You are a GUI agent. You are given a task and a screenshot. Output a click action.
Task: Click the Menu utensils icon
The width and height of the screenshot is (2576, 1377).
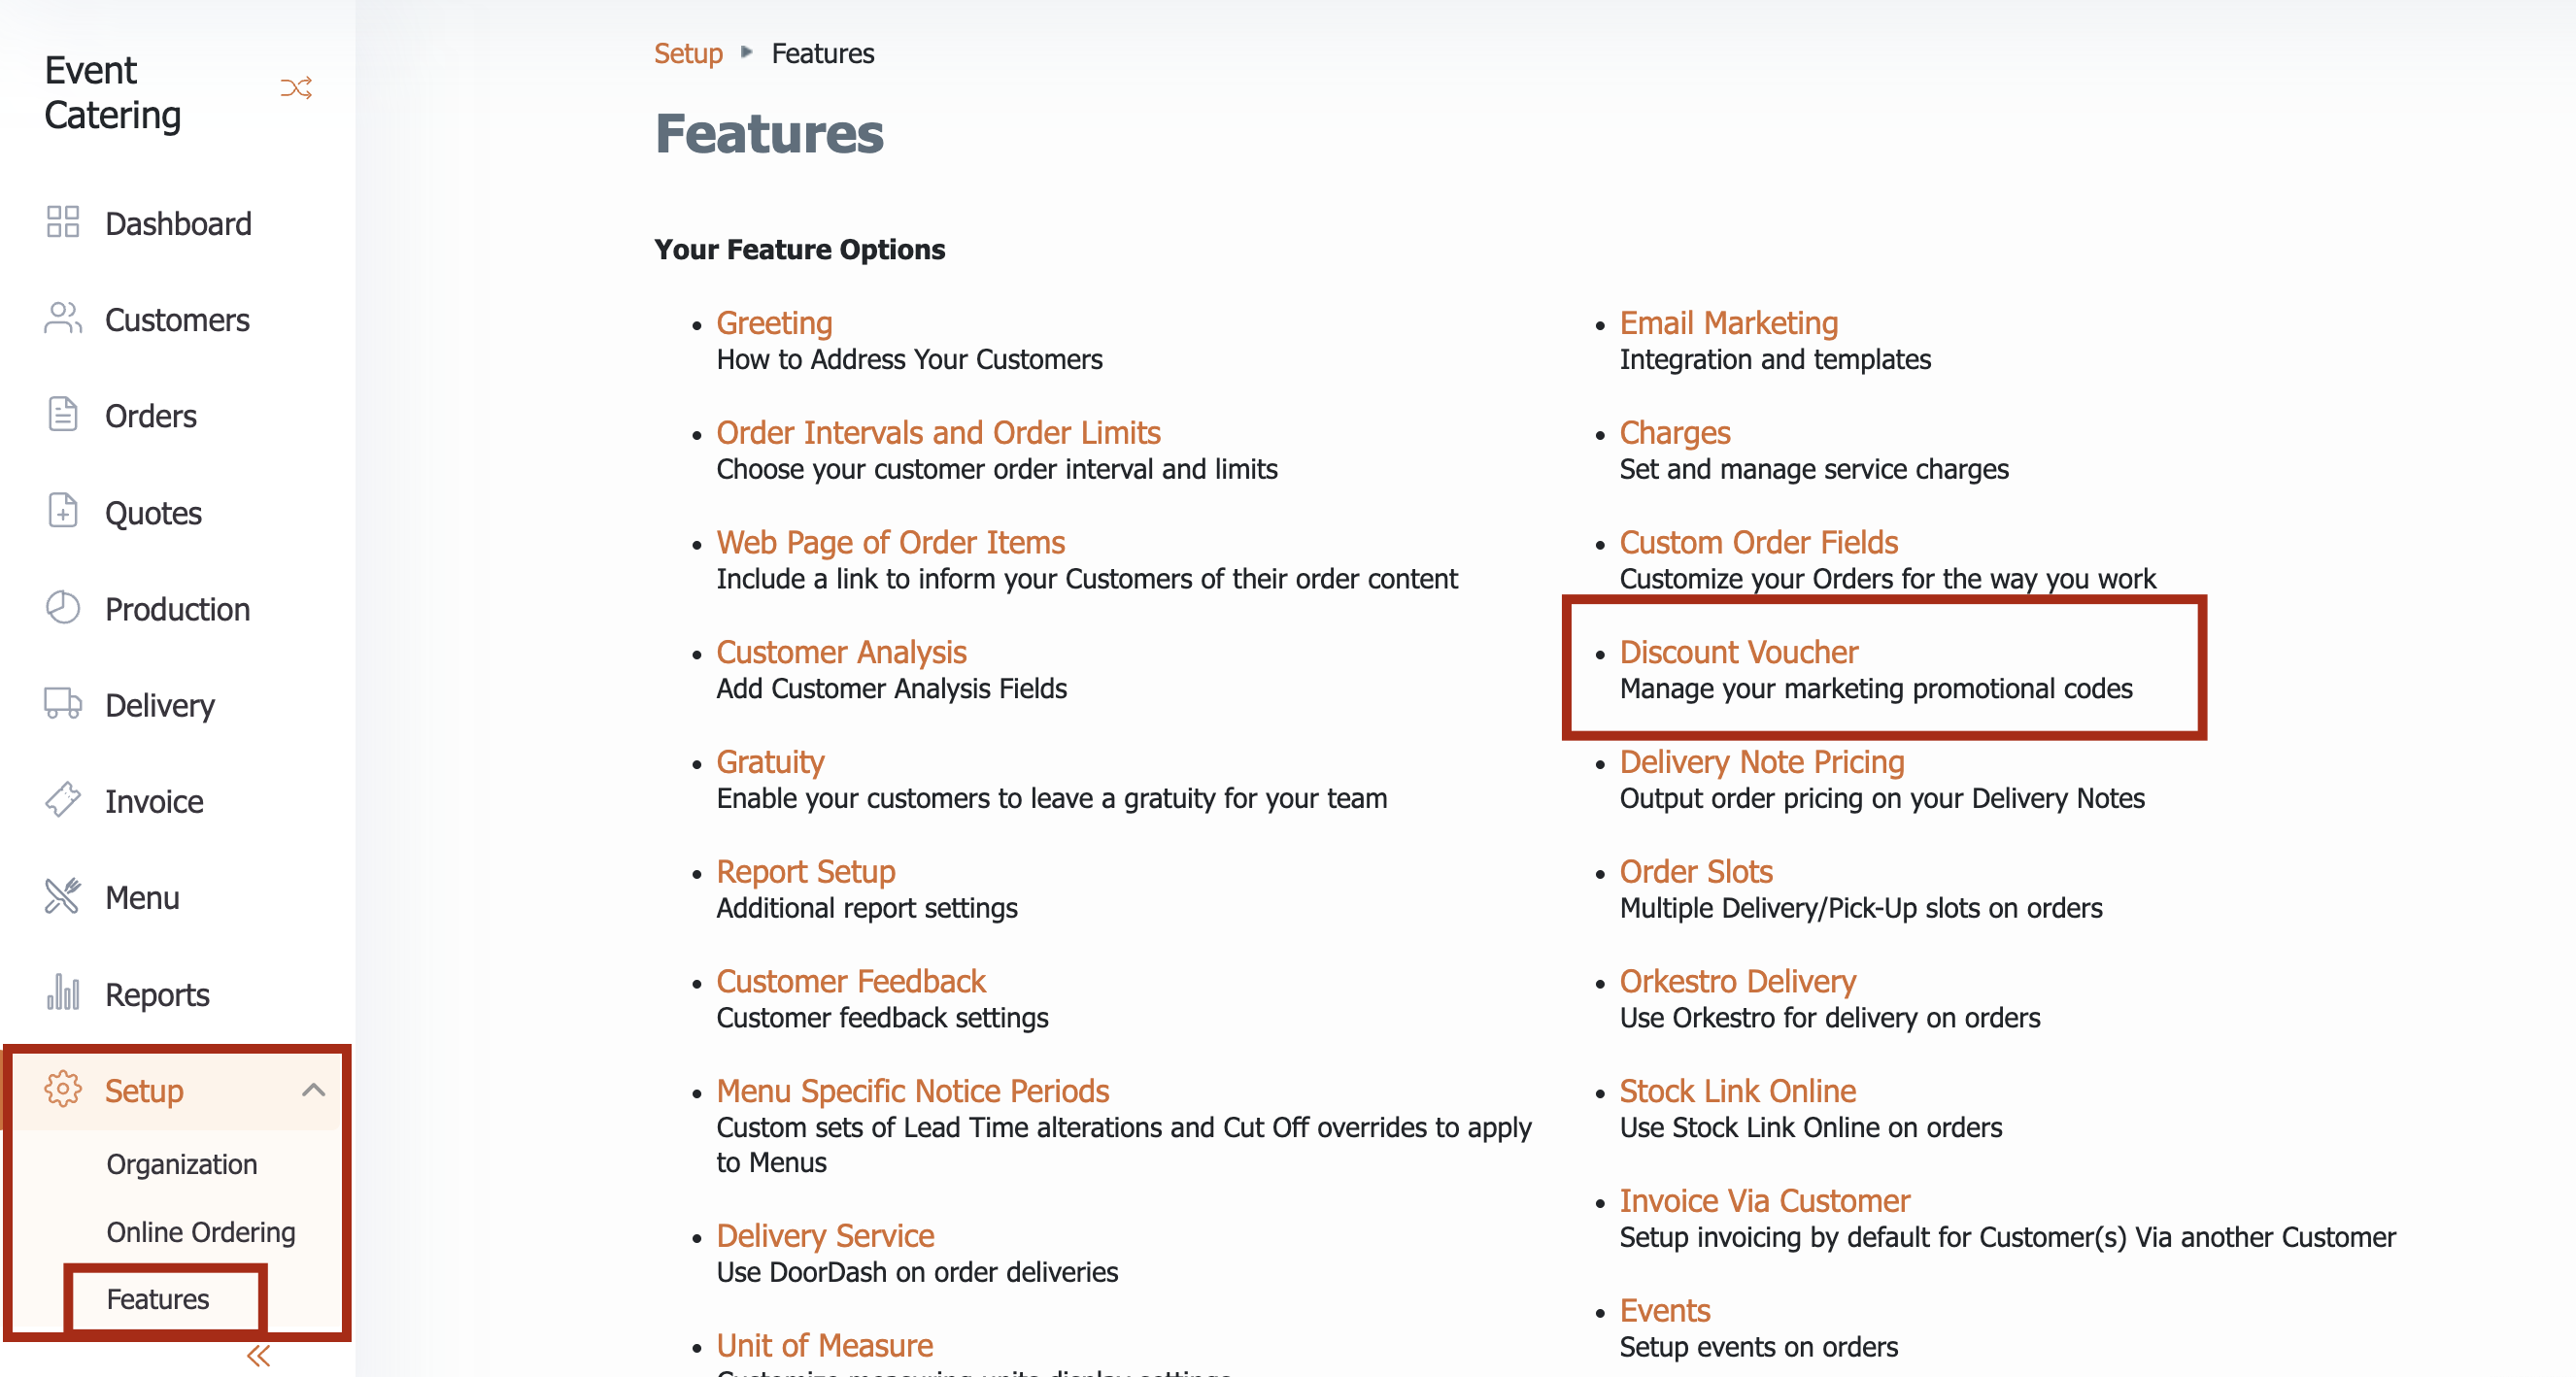[x=63, y=897]
